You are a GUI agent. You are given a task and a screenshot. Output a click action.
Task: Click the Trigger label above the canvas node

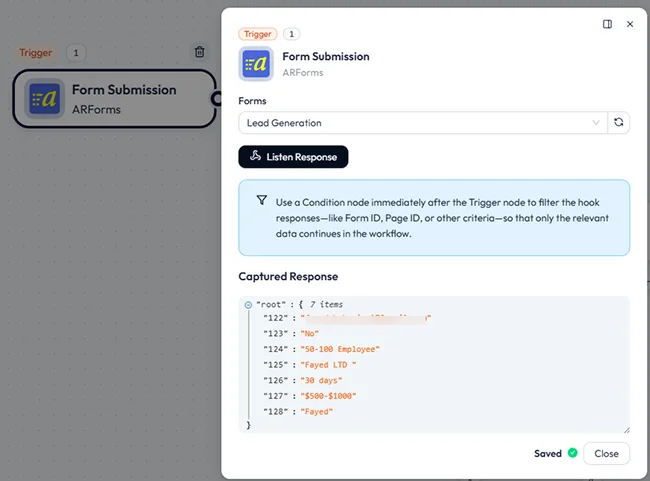coord(36,52)
